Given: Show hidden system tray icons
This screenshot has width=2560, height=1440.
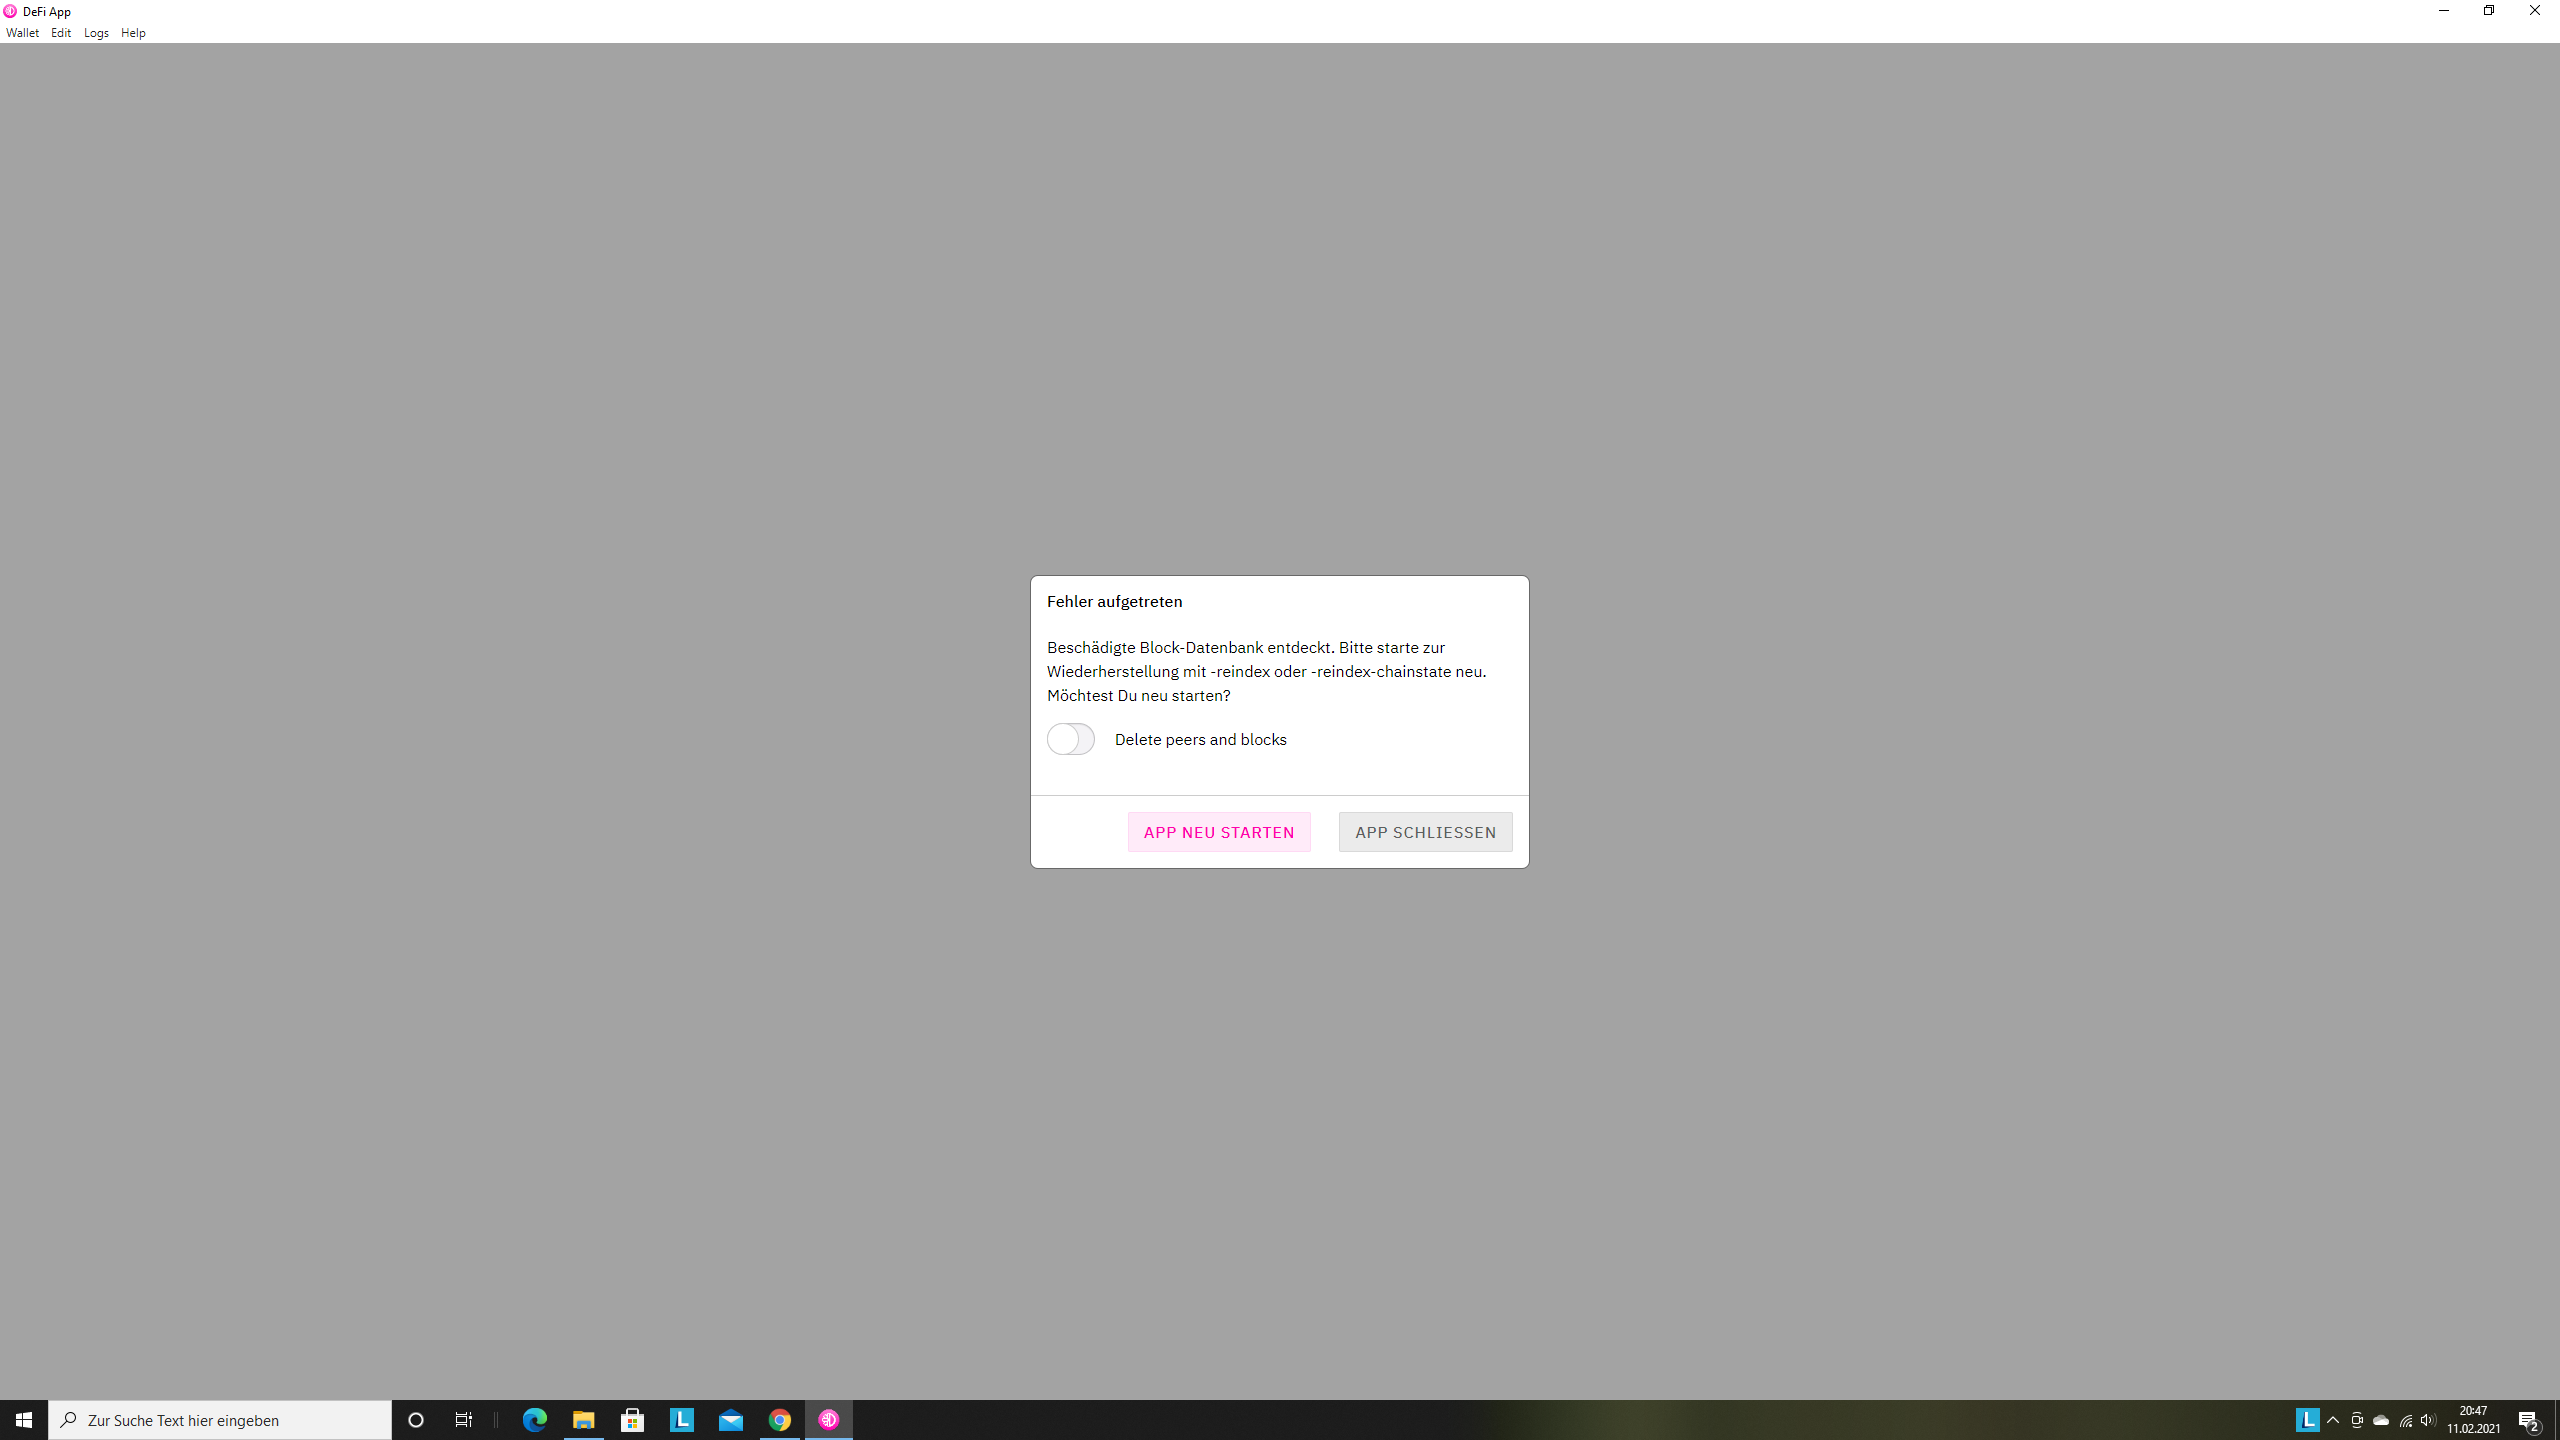Looking at the screenshot, I should tap(2333, 1420).
